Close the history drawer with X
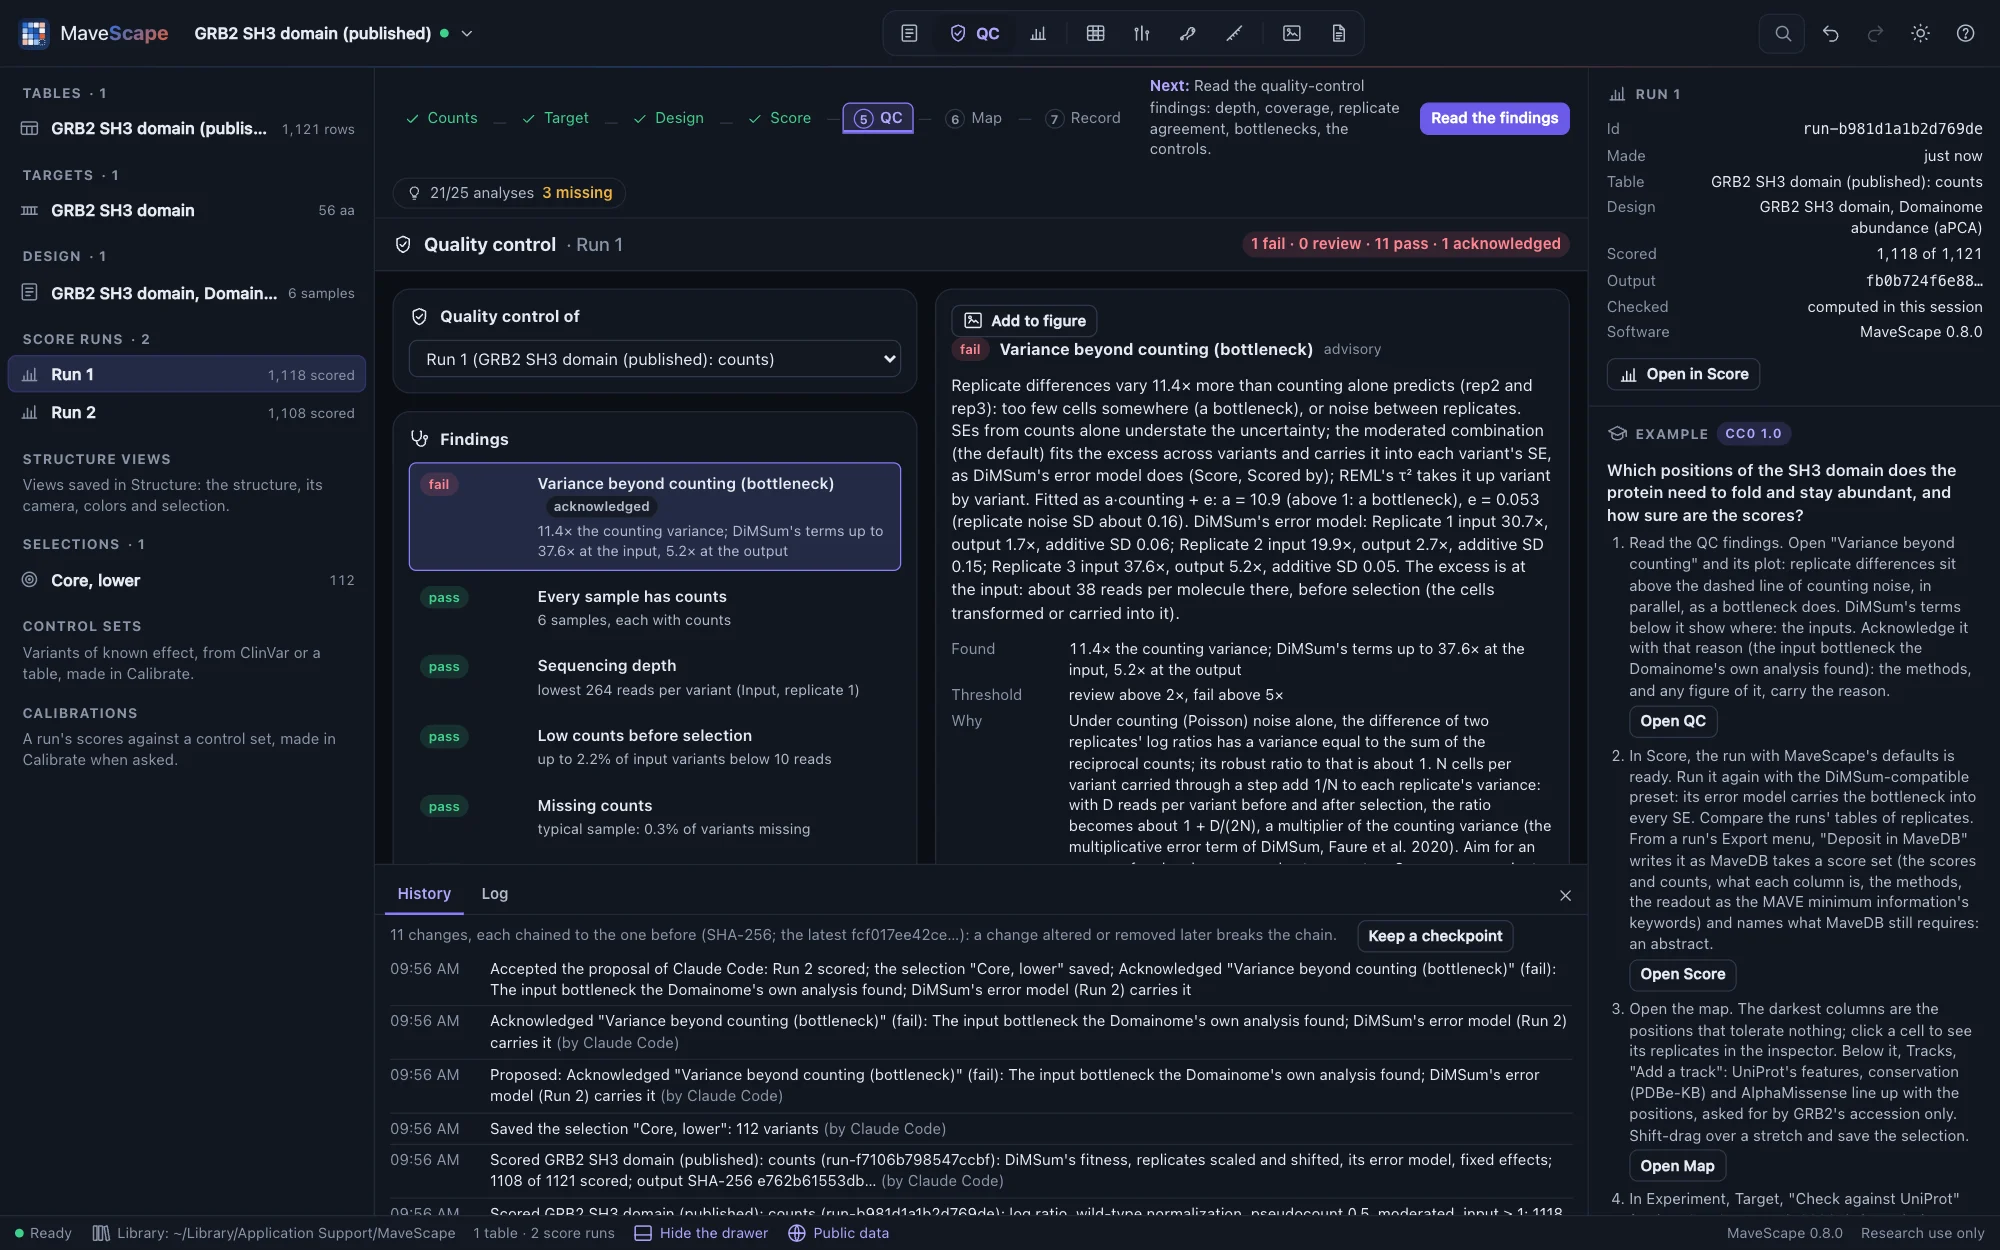The image size is (2000, 1250). 1565,896
